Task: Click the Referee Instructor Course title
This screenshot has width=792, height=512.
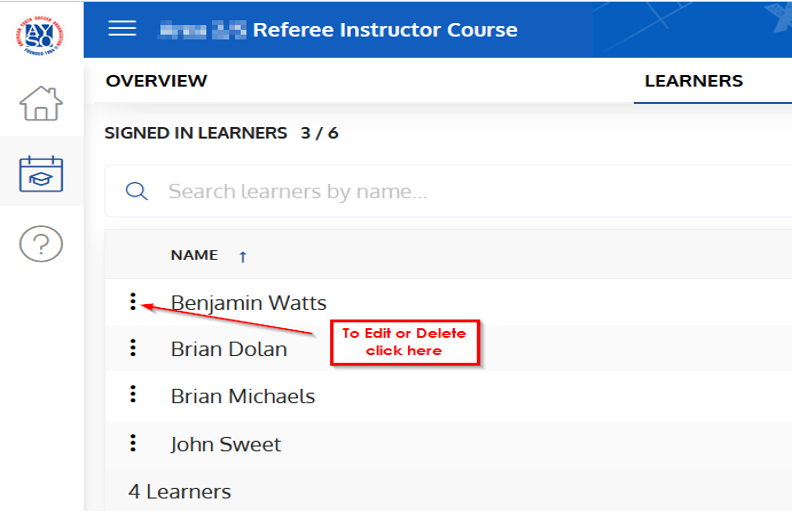Action: 385,29
